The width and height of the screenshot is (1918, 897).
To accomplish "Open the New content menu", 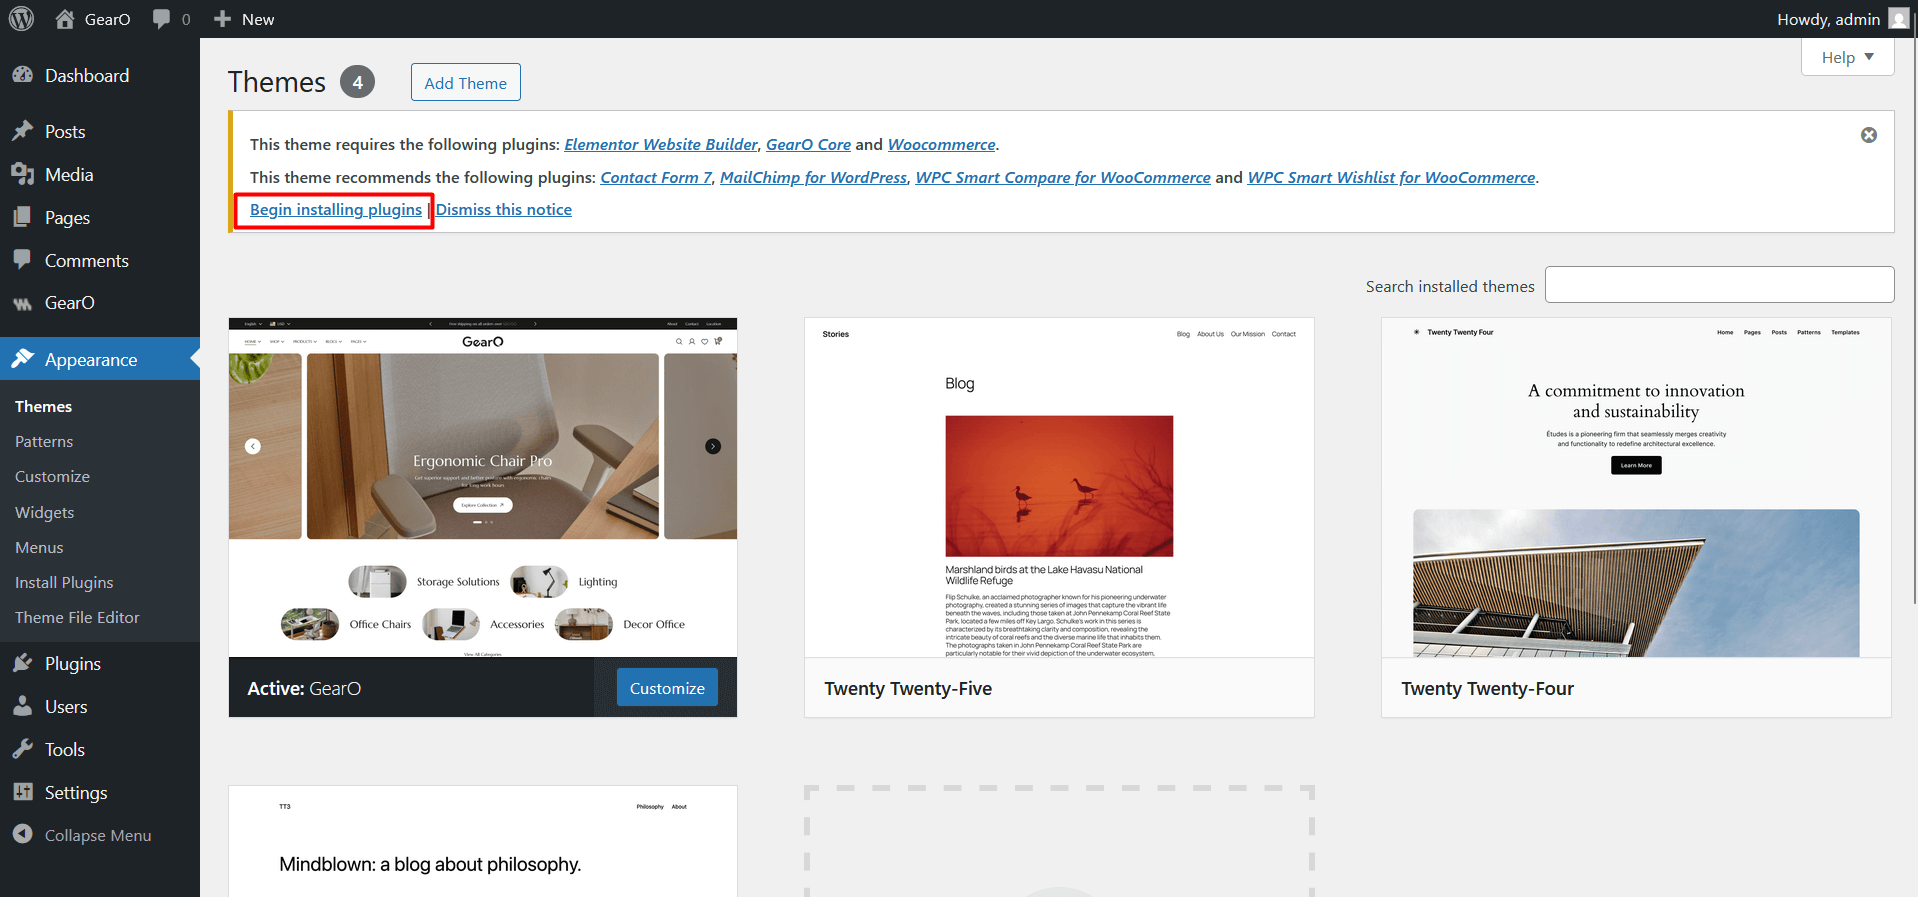I will pyautogui.click(x=244, y=19).
